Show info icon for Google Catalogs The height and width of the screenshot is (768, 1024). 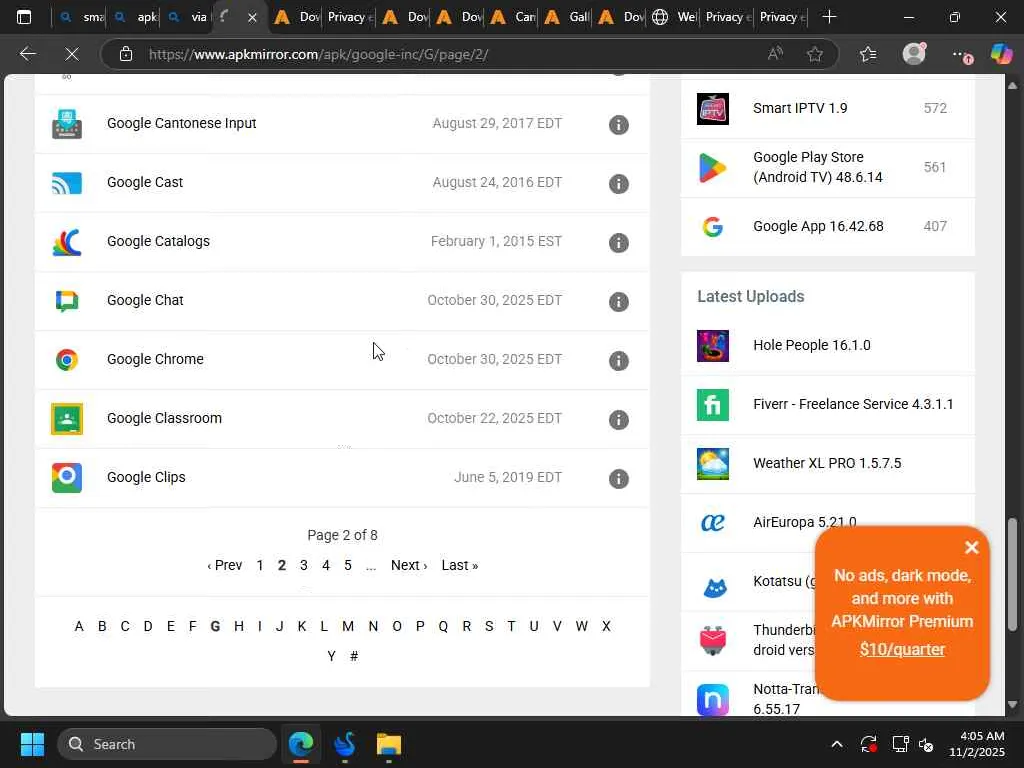click(618, 242)
